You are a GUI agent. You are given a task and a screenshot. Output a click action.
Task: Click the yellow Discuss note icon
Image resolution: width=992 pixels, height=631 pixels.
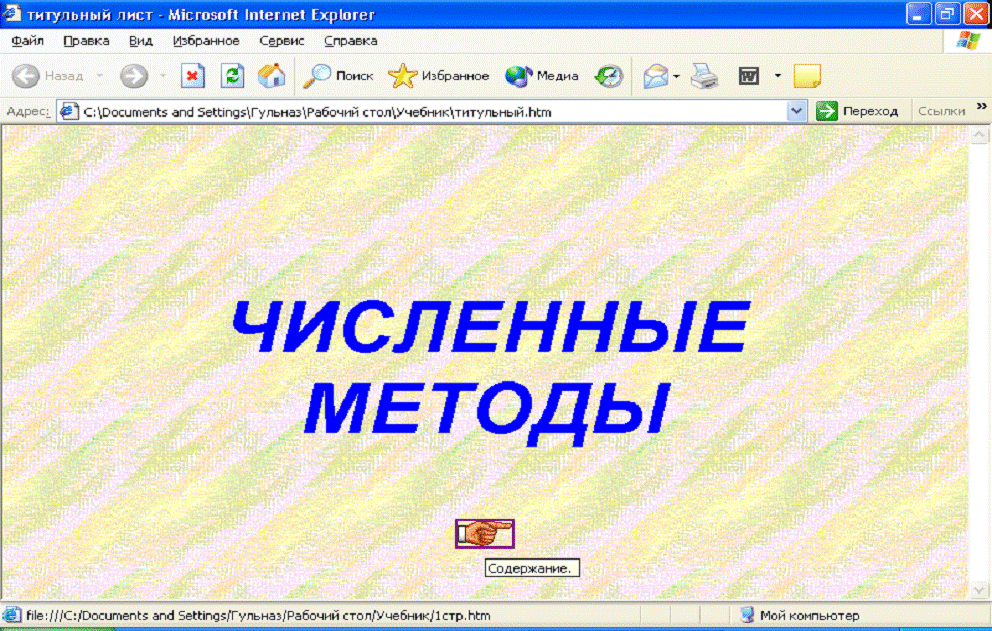(x=807, y=76)
